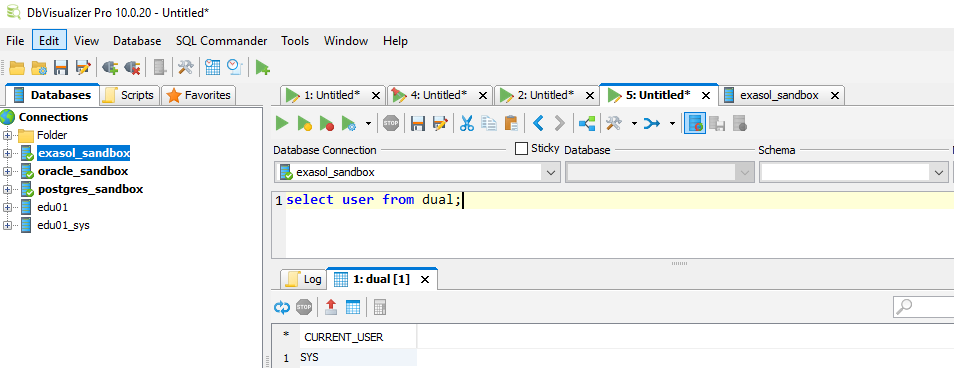This screenshot has width=954, height=368.
Task: Switch to the Favorites tab
Action: (199, 95)
